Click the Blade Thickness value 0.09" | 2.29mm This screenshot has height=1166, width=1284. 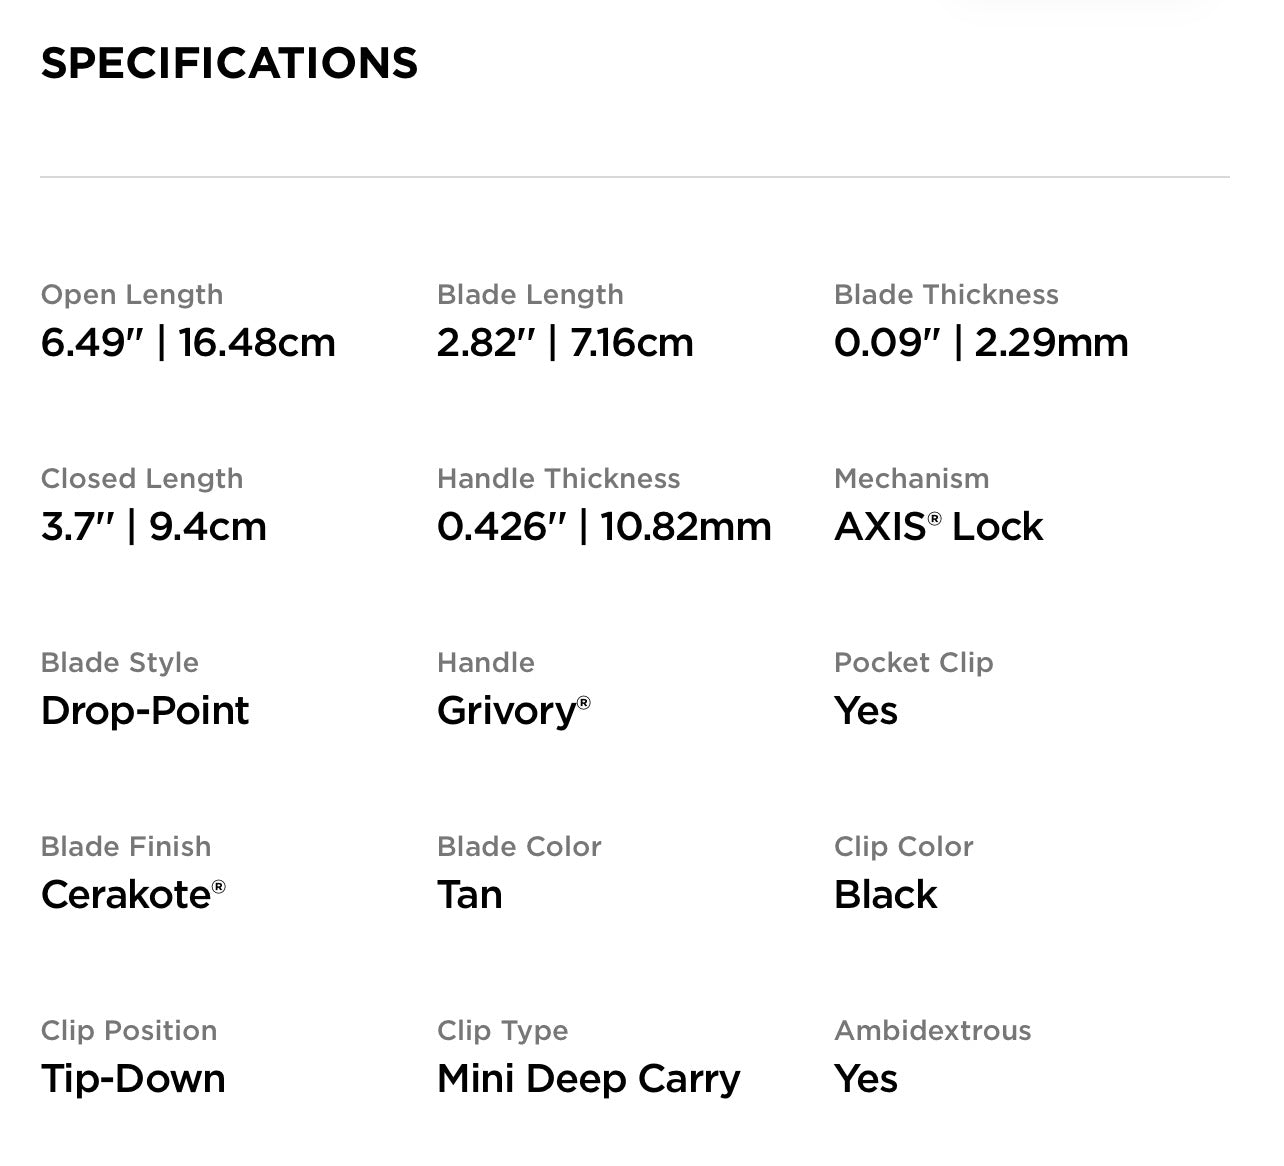981,343
